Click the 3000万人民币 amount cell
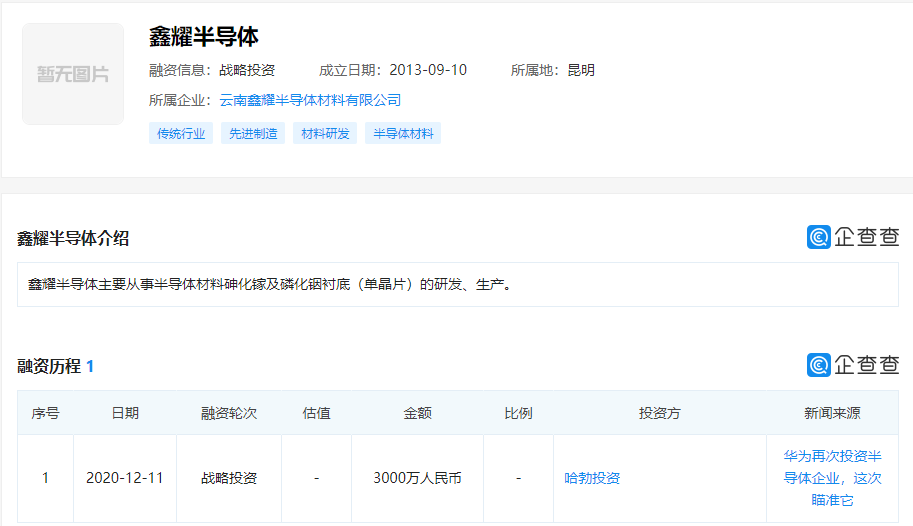 [417, 478]
